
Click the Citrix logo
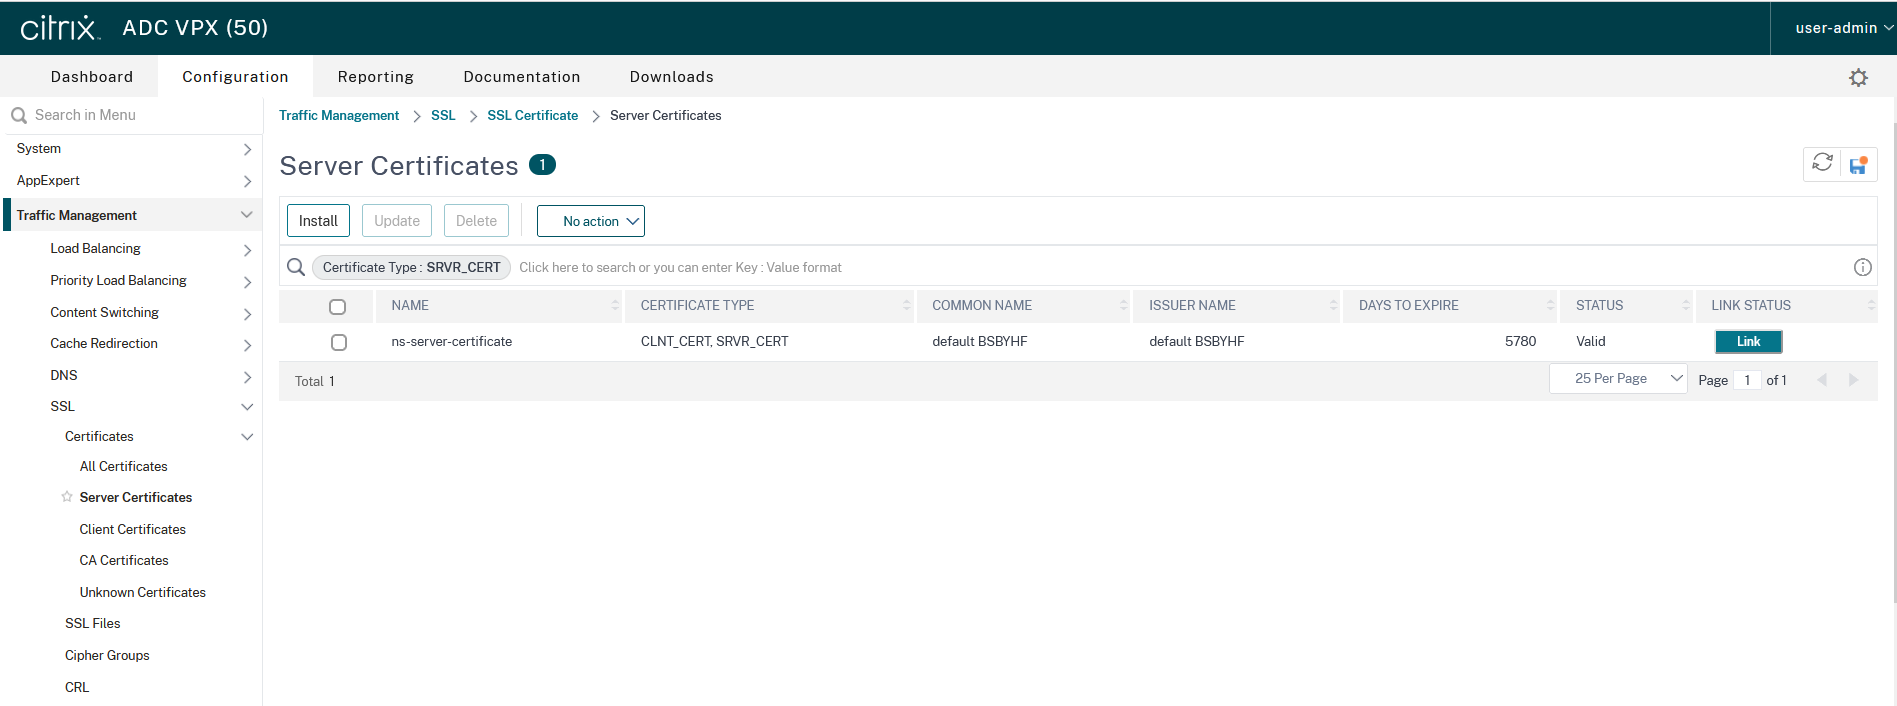[x=59, y=28]
